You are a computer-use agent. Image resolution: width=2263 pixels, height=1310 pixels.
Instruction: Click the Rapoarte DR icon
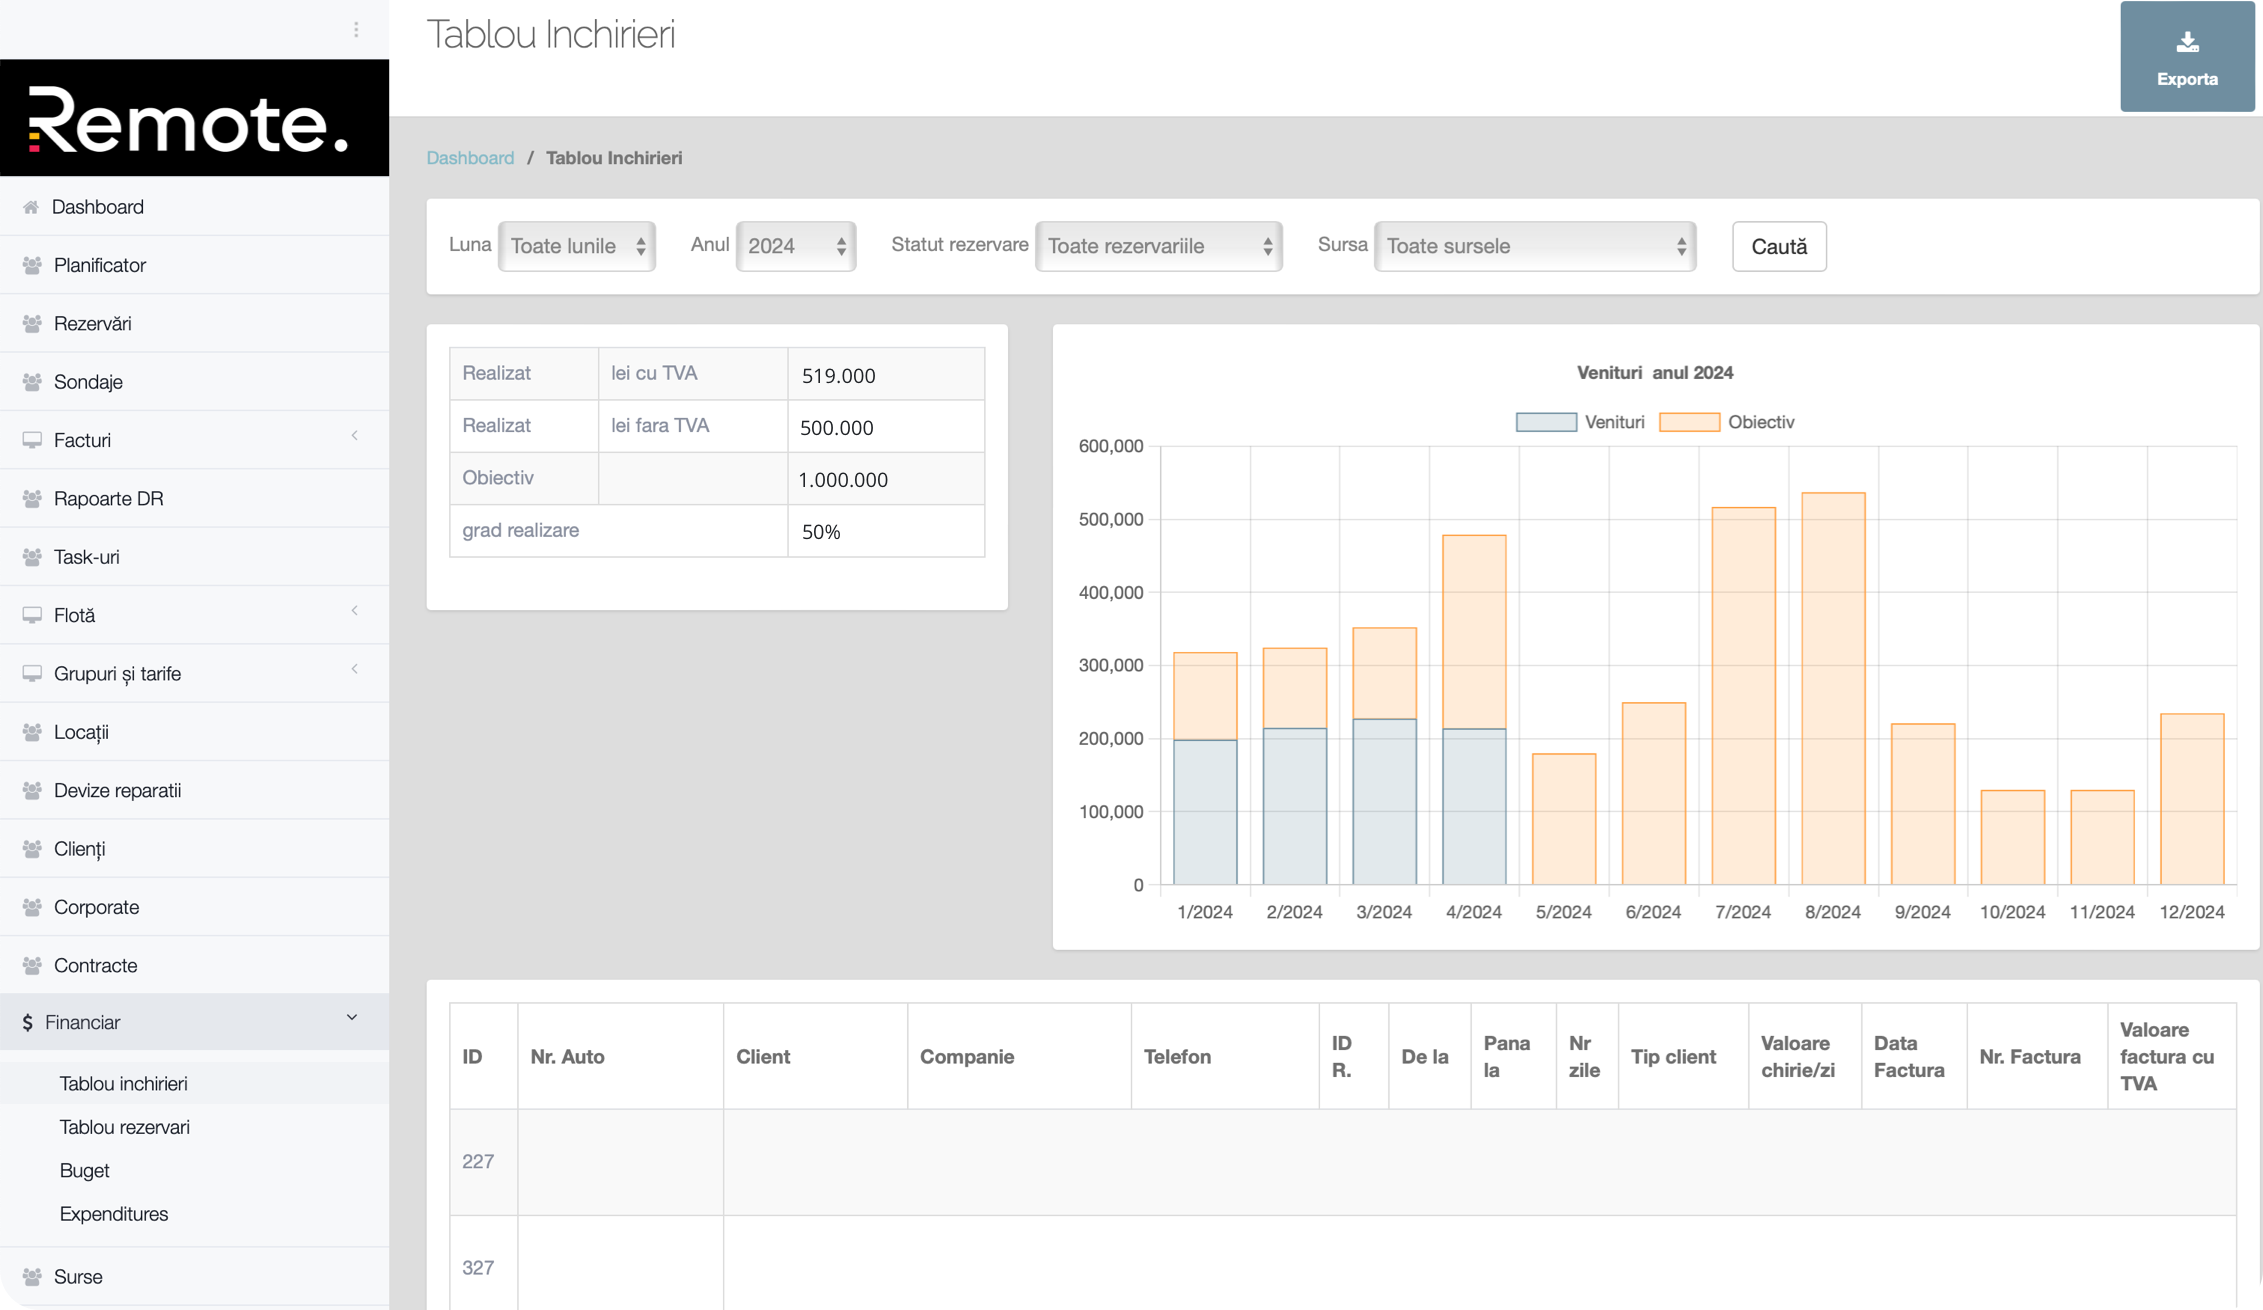pos(32,498)
